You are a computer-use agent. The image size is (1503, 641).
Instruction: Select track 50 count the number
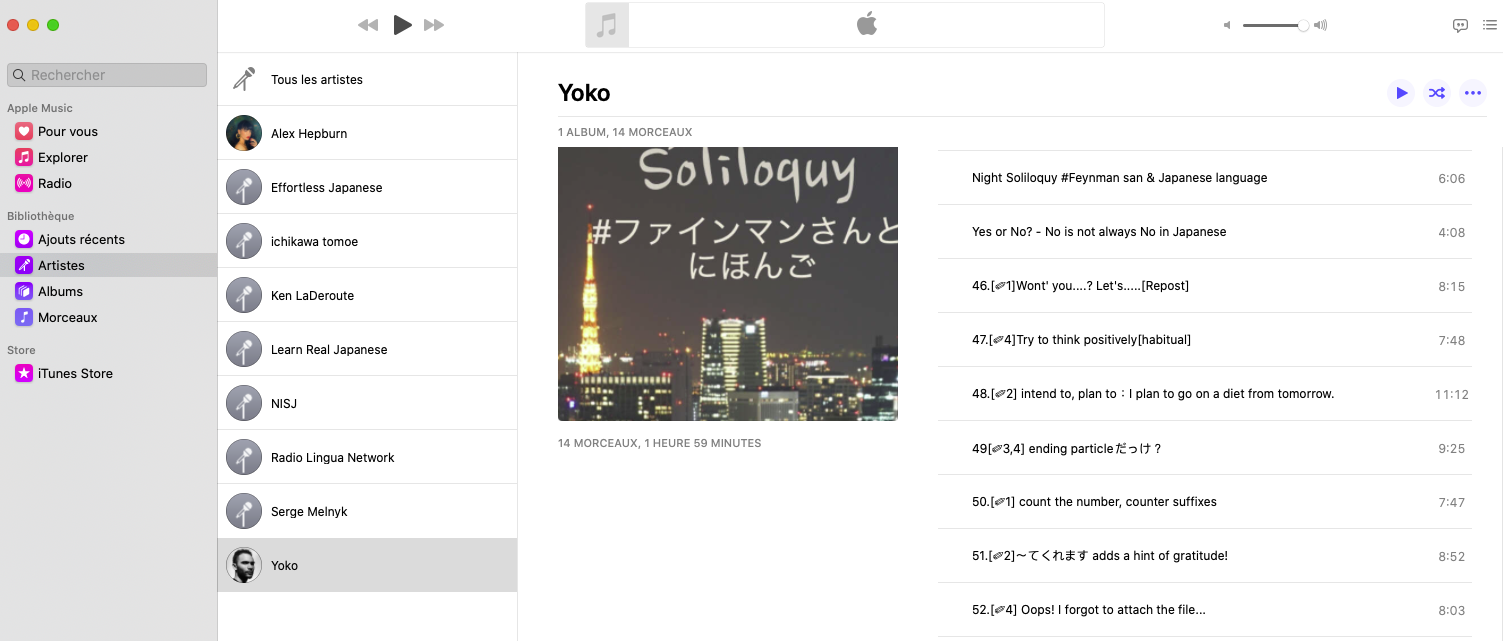(x=1205, y=502)
